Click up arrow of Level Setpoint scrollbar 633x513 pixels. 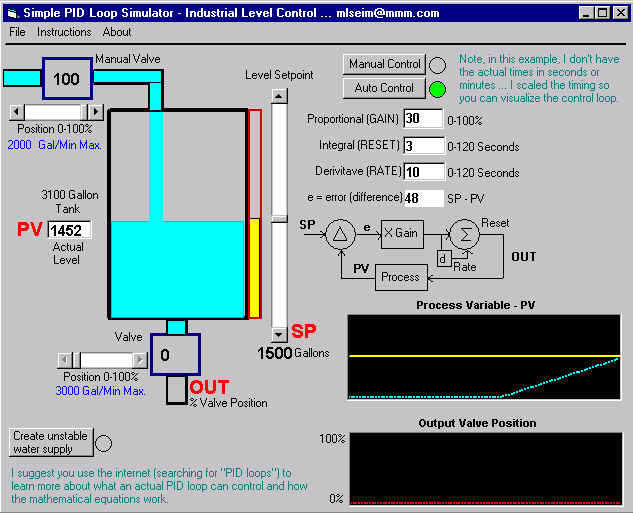coord(280,95)
